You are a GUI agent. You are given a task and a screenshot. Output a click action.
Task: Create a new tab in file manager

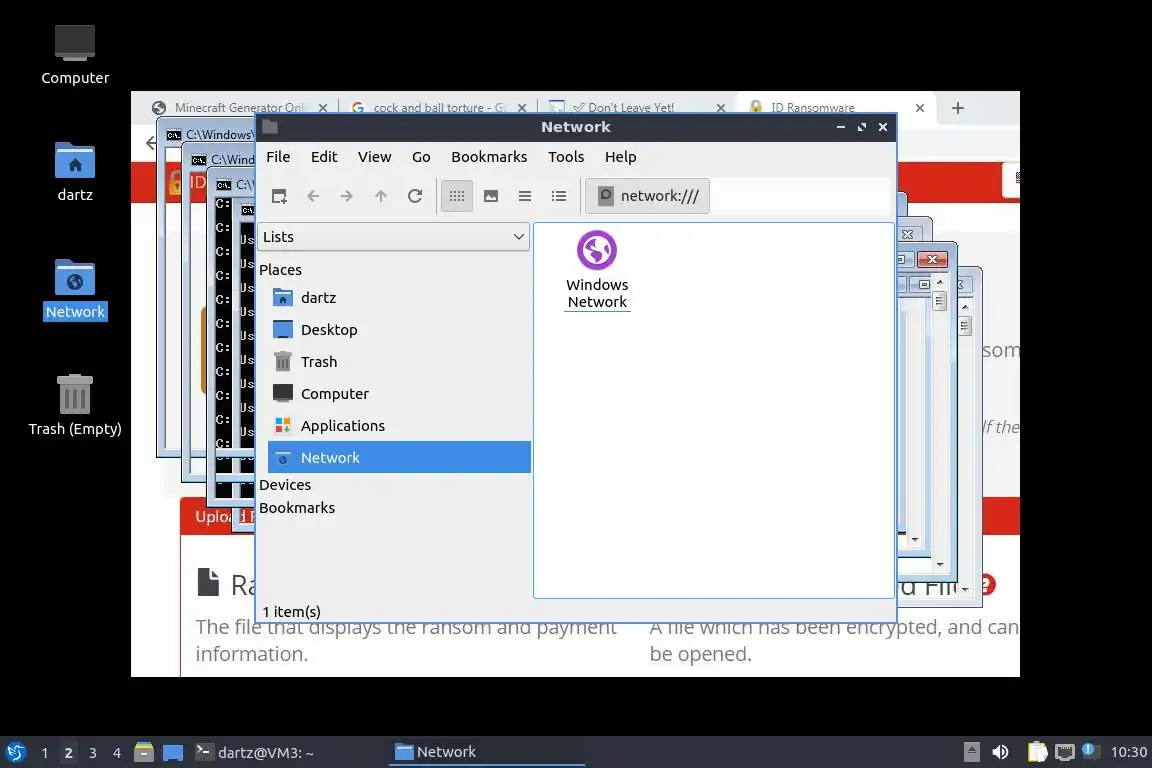point(279,196)
